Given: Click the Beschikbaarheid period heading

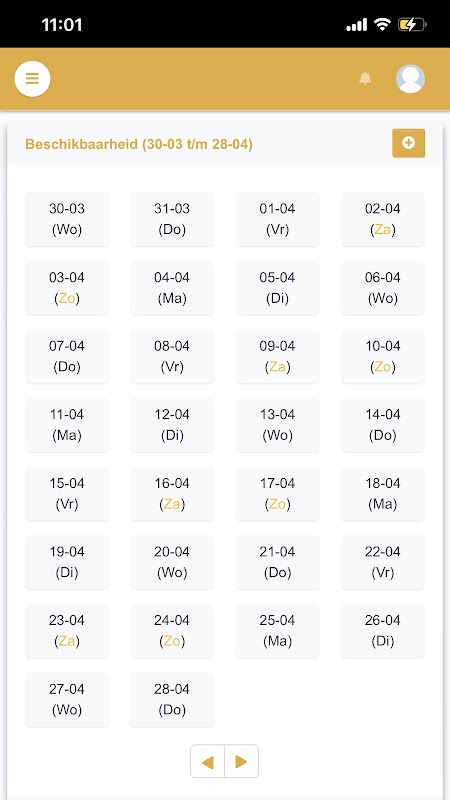Looking at the screenshot, I should [x=139, y=144].
